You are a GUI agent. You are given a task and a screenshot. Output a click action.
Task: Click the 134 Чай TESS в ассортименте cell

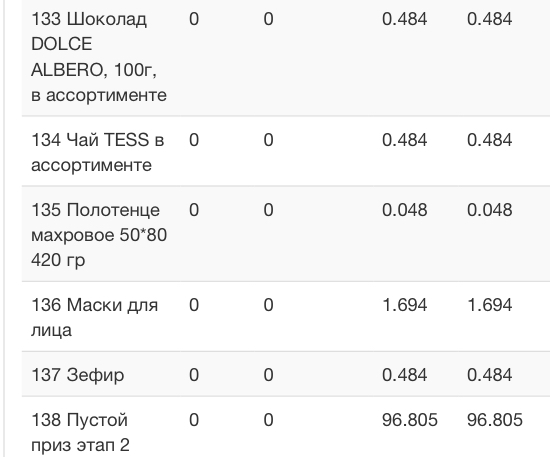coord(98,152)
